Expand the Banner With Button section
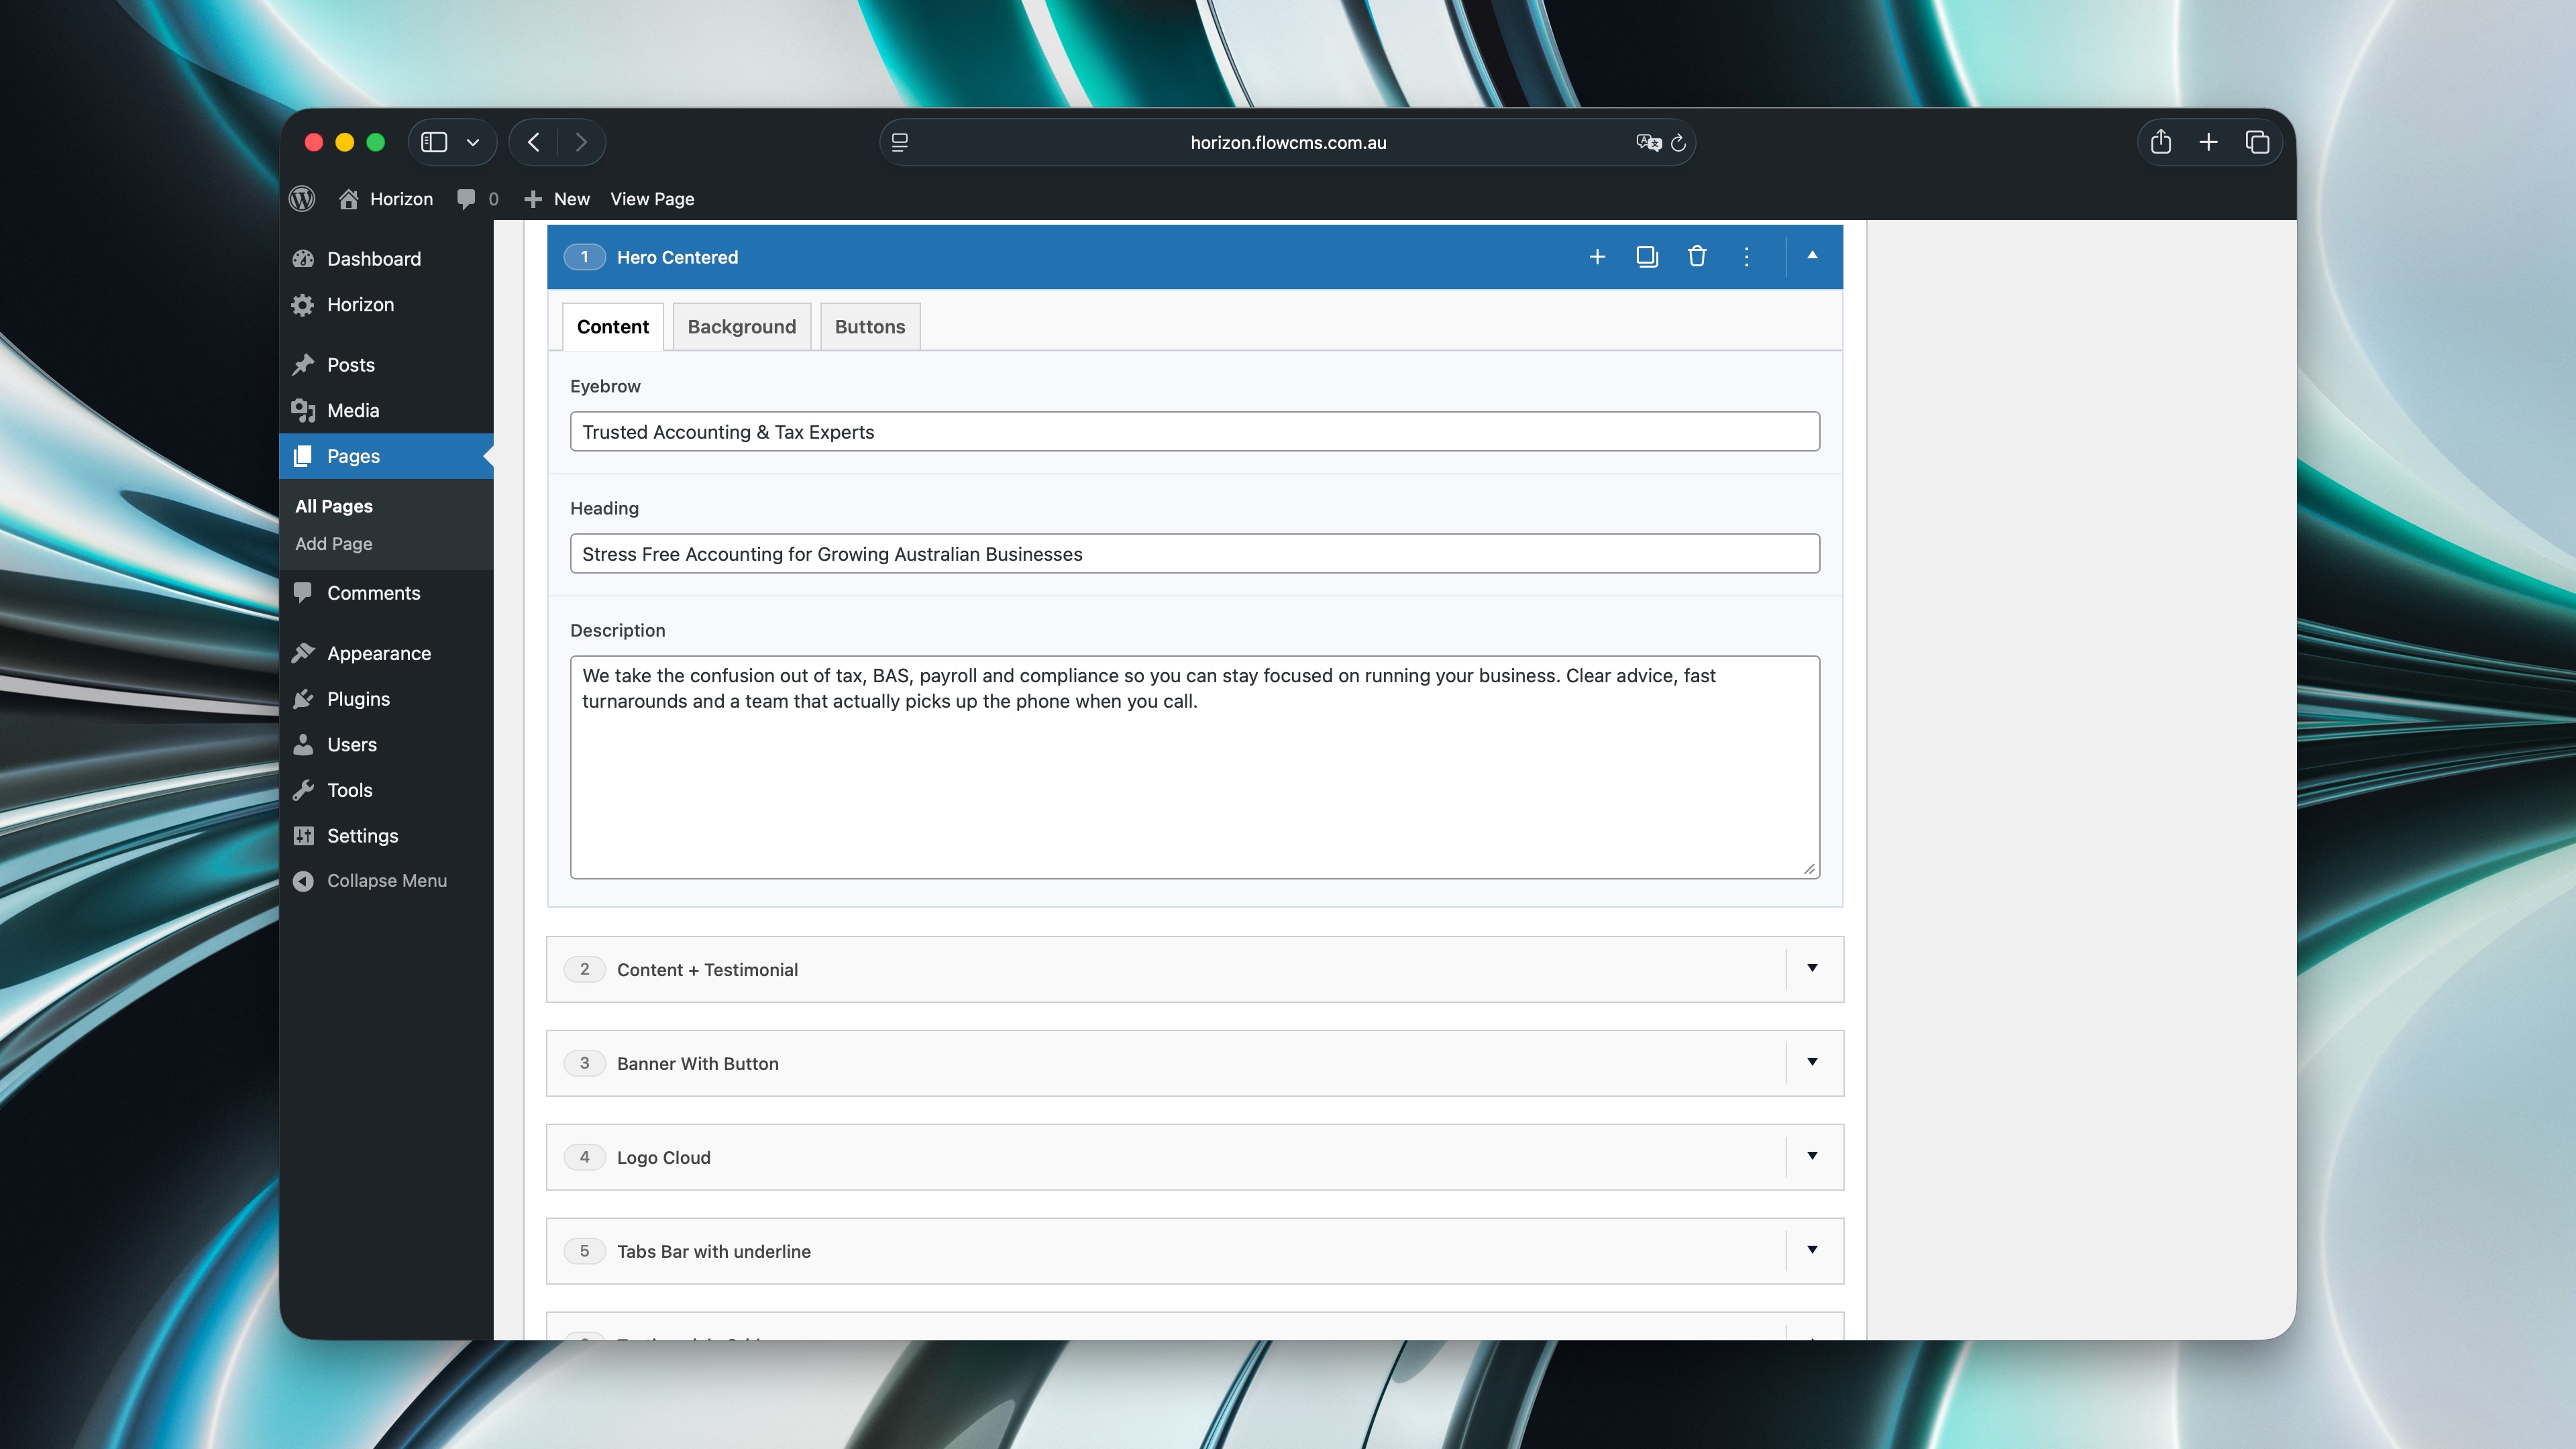 point(1811,1062)
